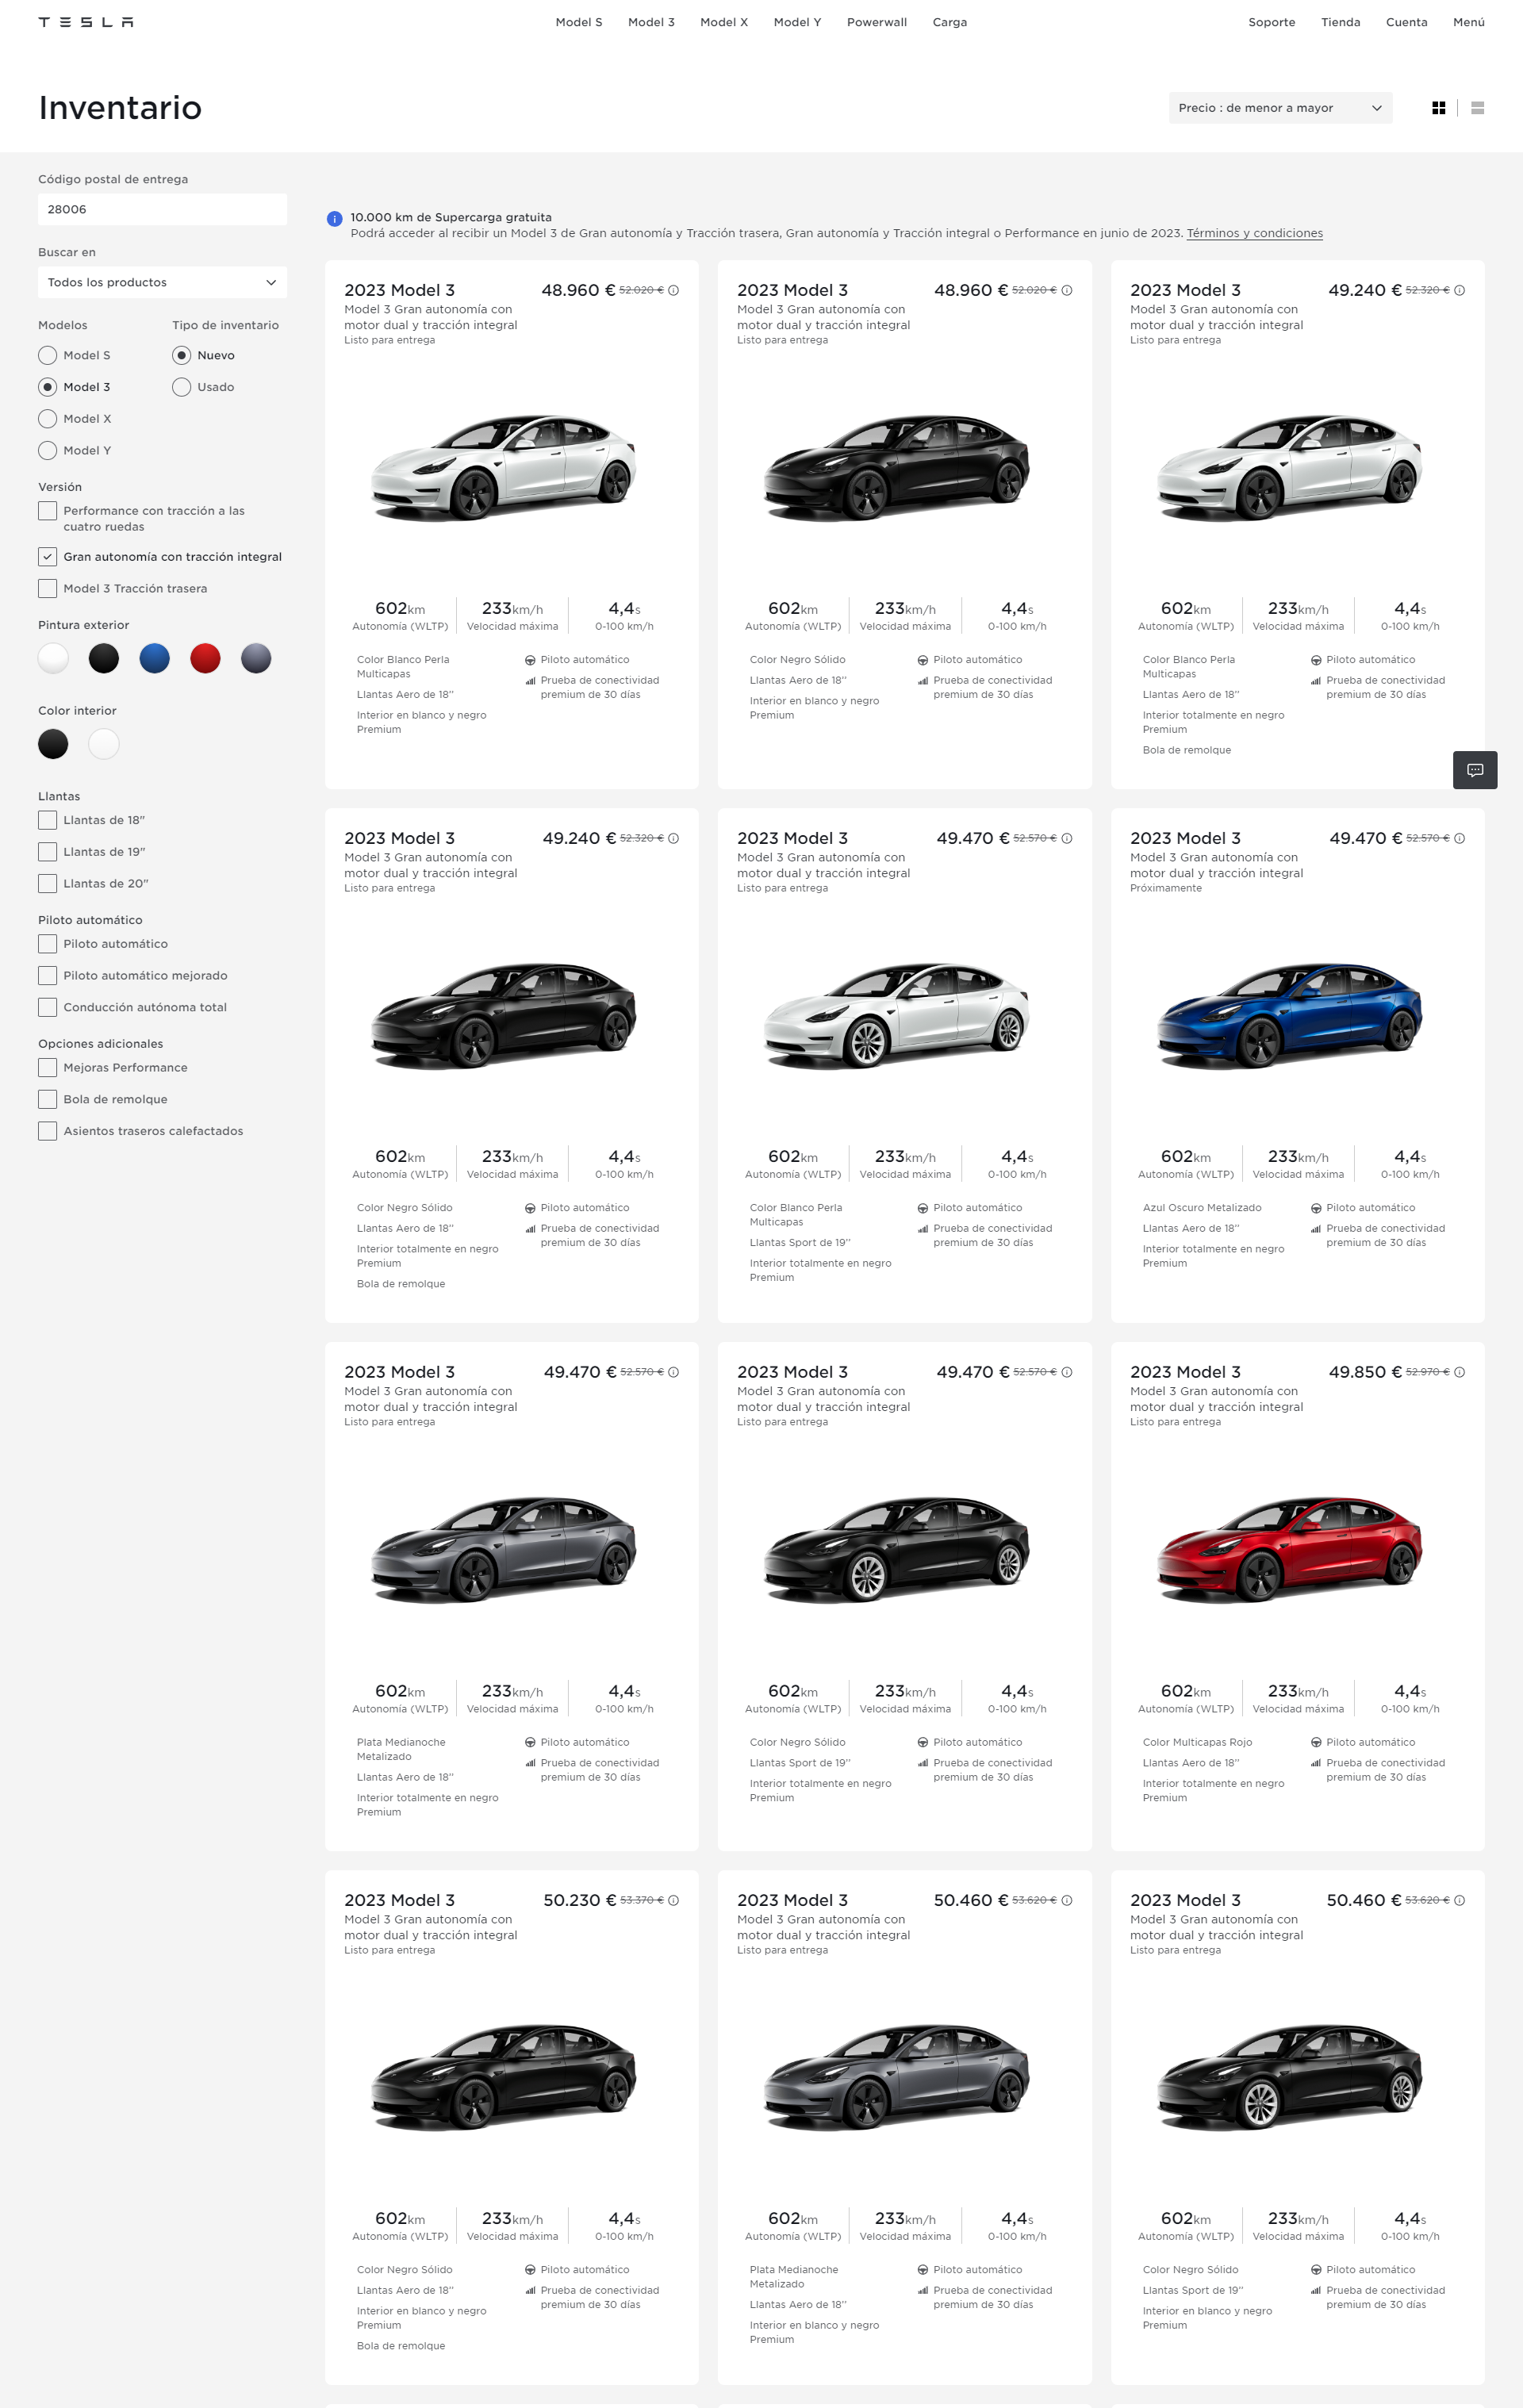The image size is (1523, 2408).
Task: Check Mejoras Performance option
Action: click(x=47, y=1068)
